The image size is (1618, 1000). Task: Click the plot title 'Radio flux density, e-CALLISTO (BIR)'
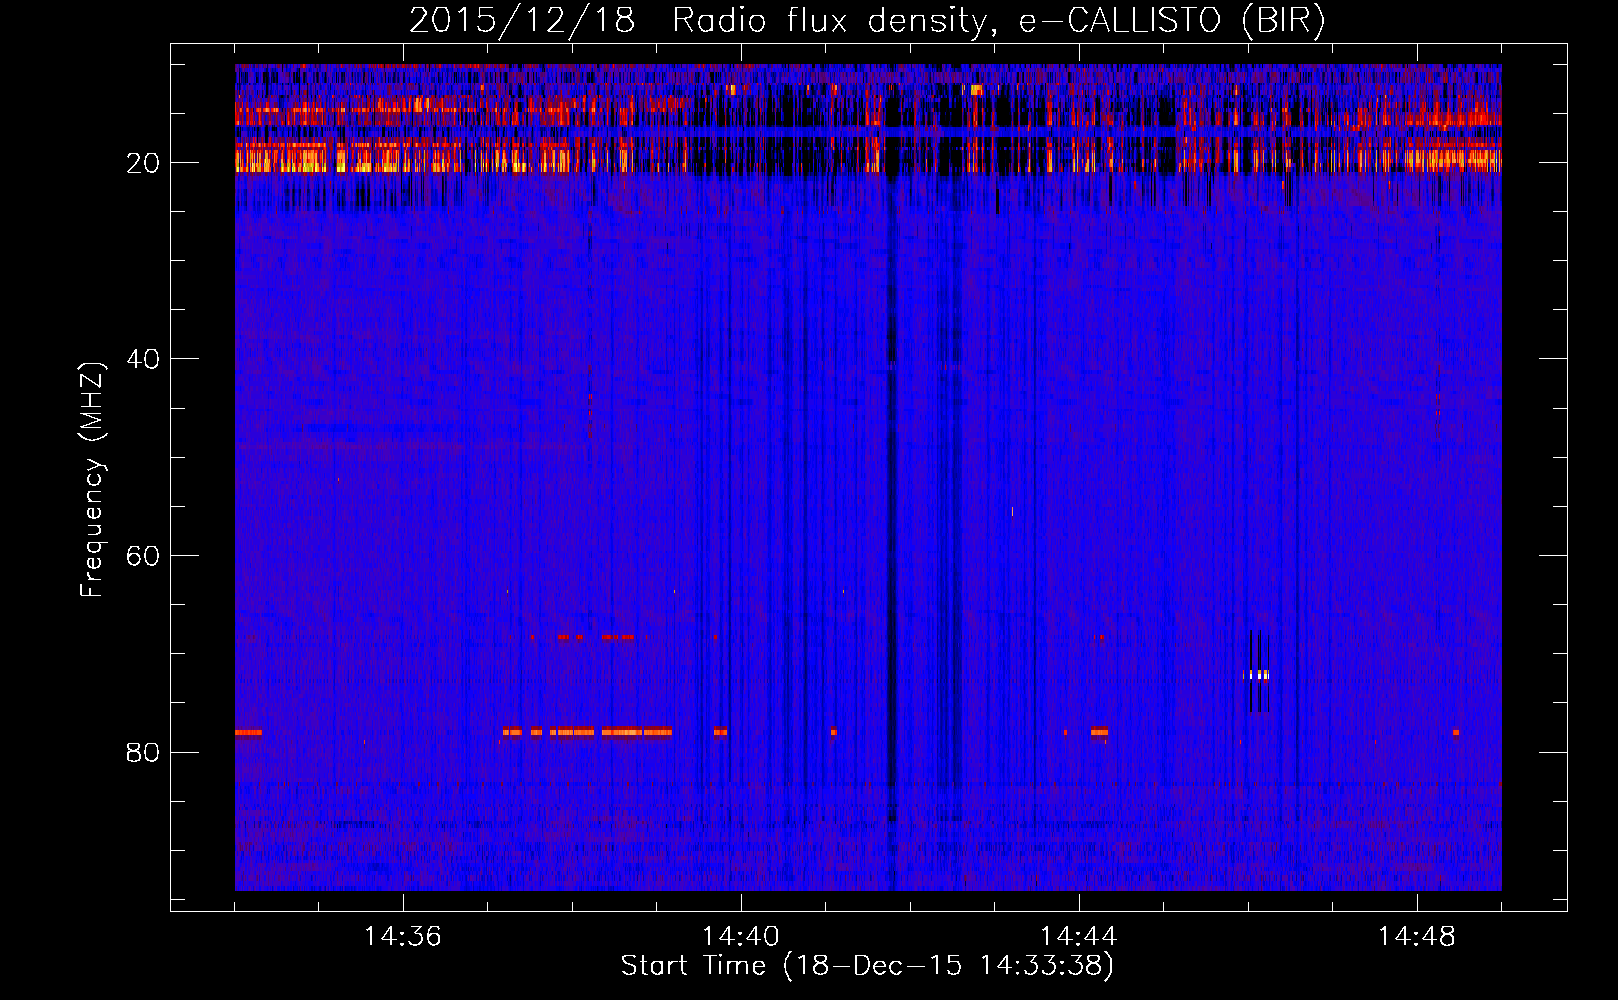998,21
